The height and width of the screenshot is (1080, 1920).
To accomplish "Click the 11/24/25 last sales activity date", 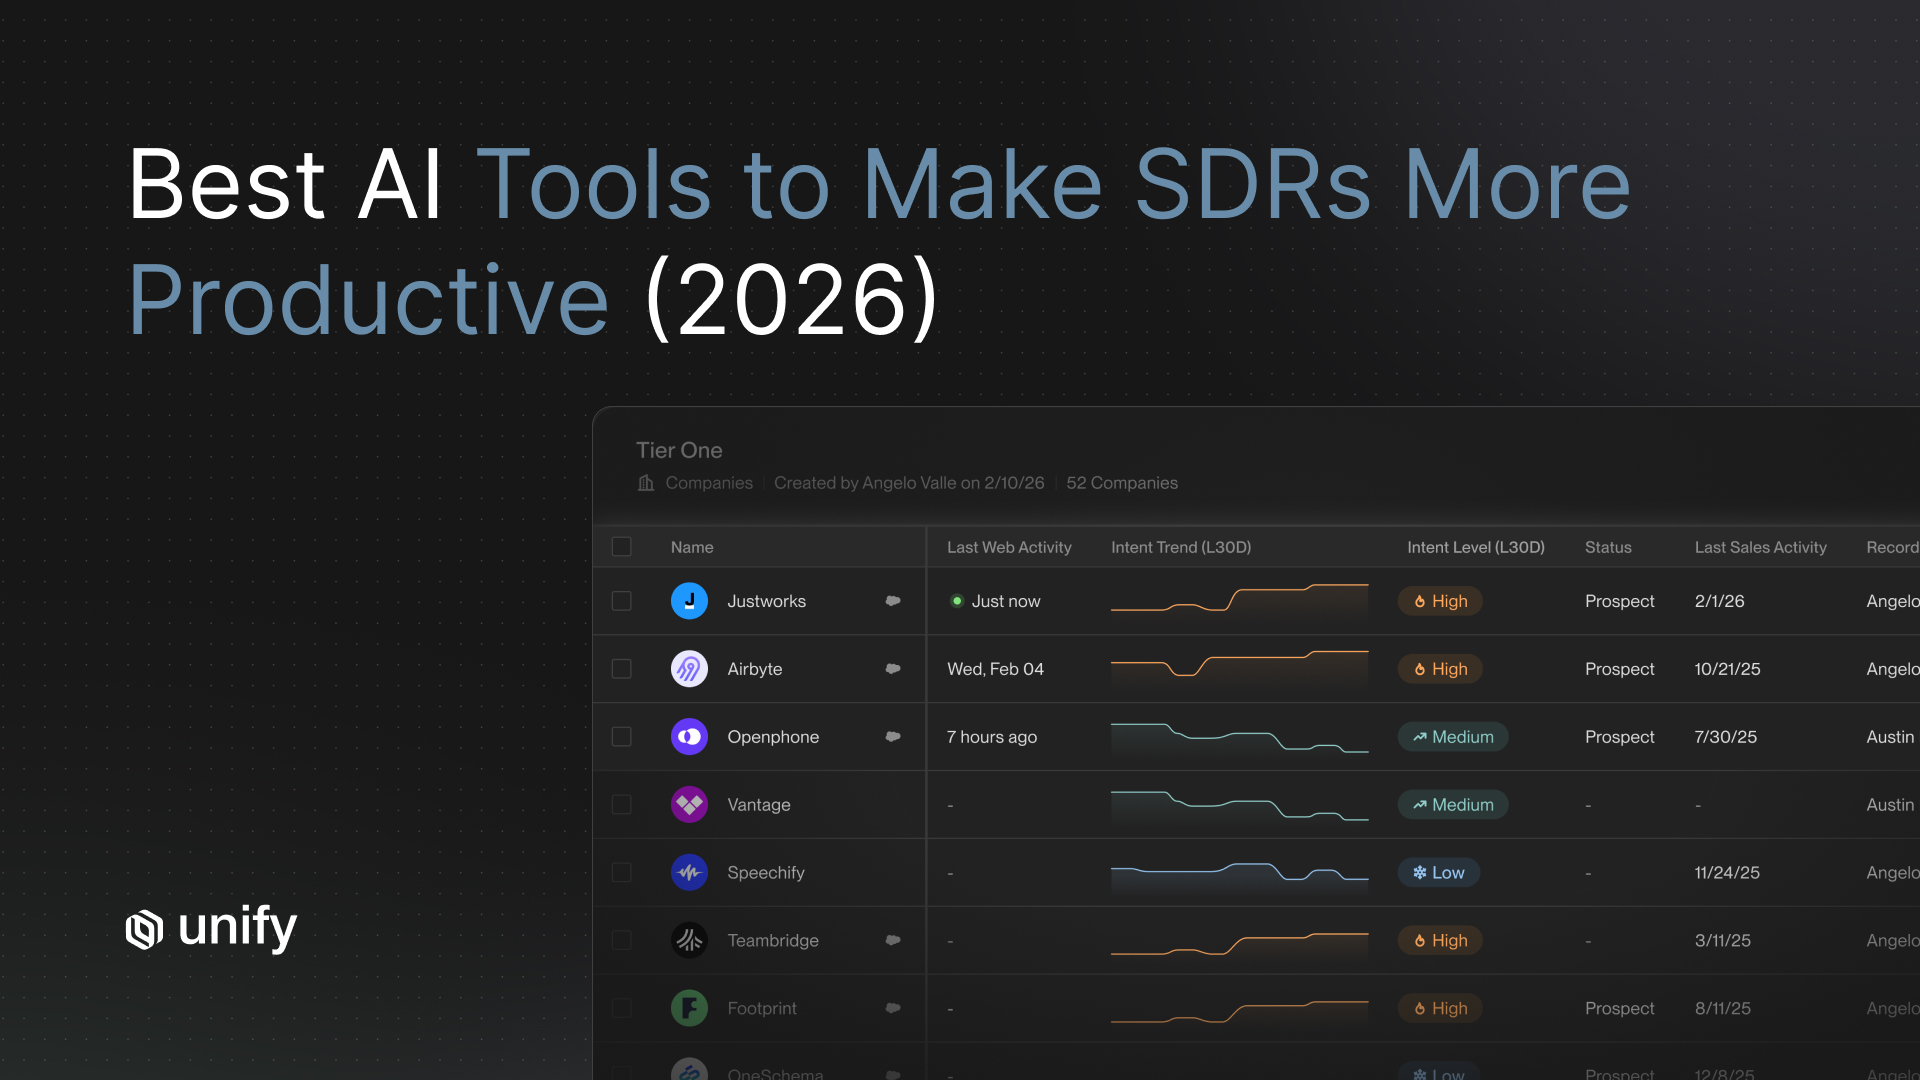I will point(1727,873).
